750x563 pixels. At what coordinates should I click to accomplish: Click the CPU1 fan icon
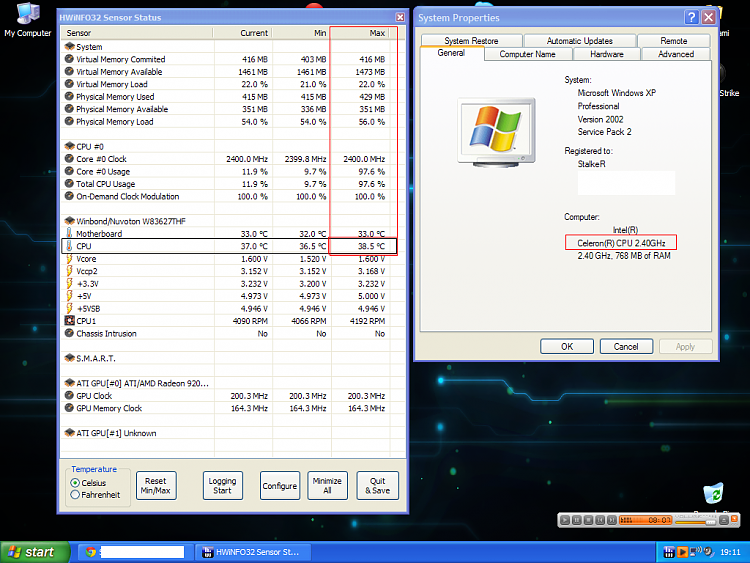(69, 321)
